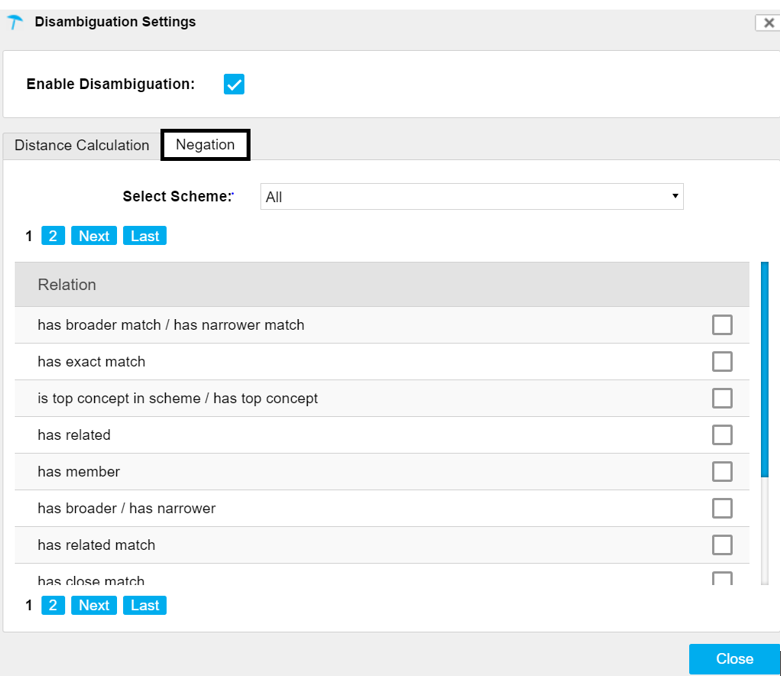Switch to the Distance Calculation tab

pyautogui.click(x=82, y=145)
